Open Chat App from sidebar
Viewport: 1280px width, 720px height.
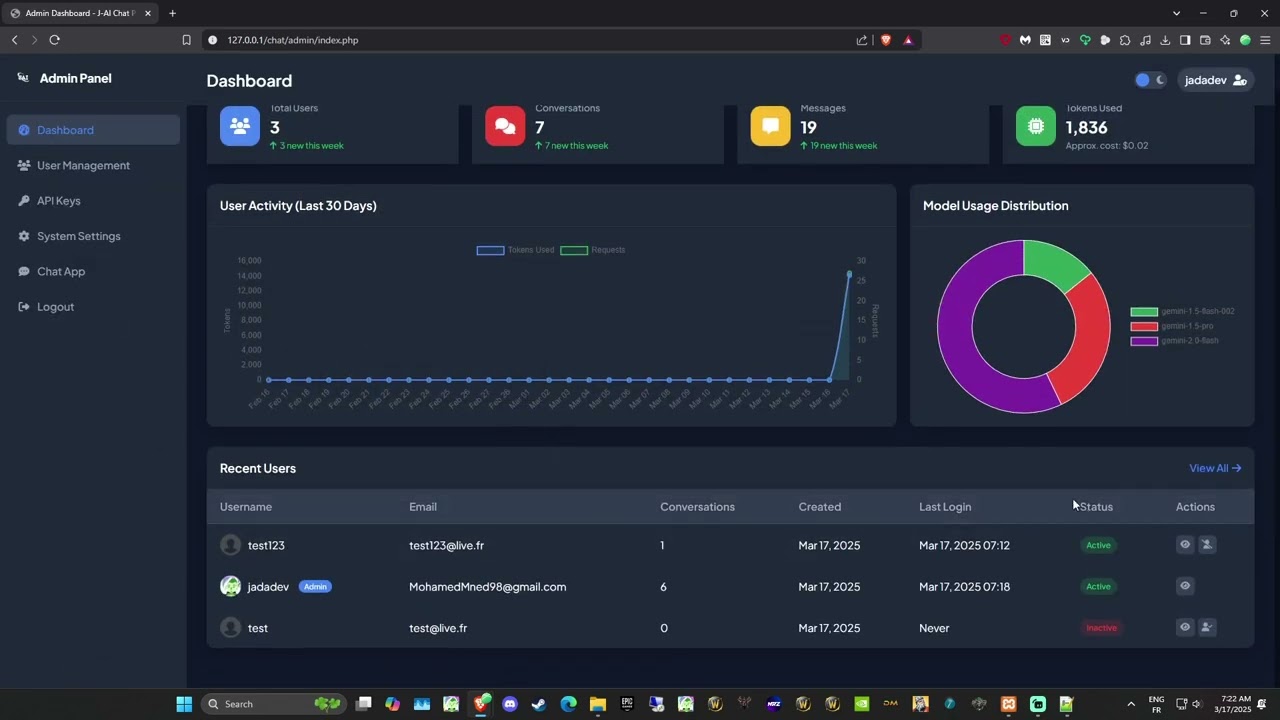tap(93, 271)
